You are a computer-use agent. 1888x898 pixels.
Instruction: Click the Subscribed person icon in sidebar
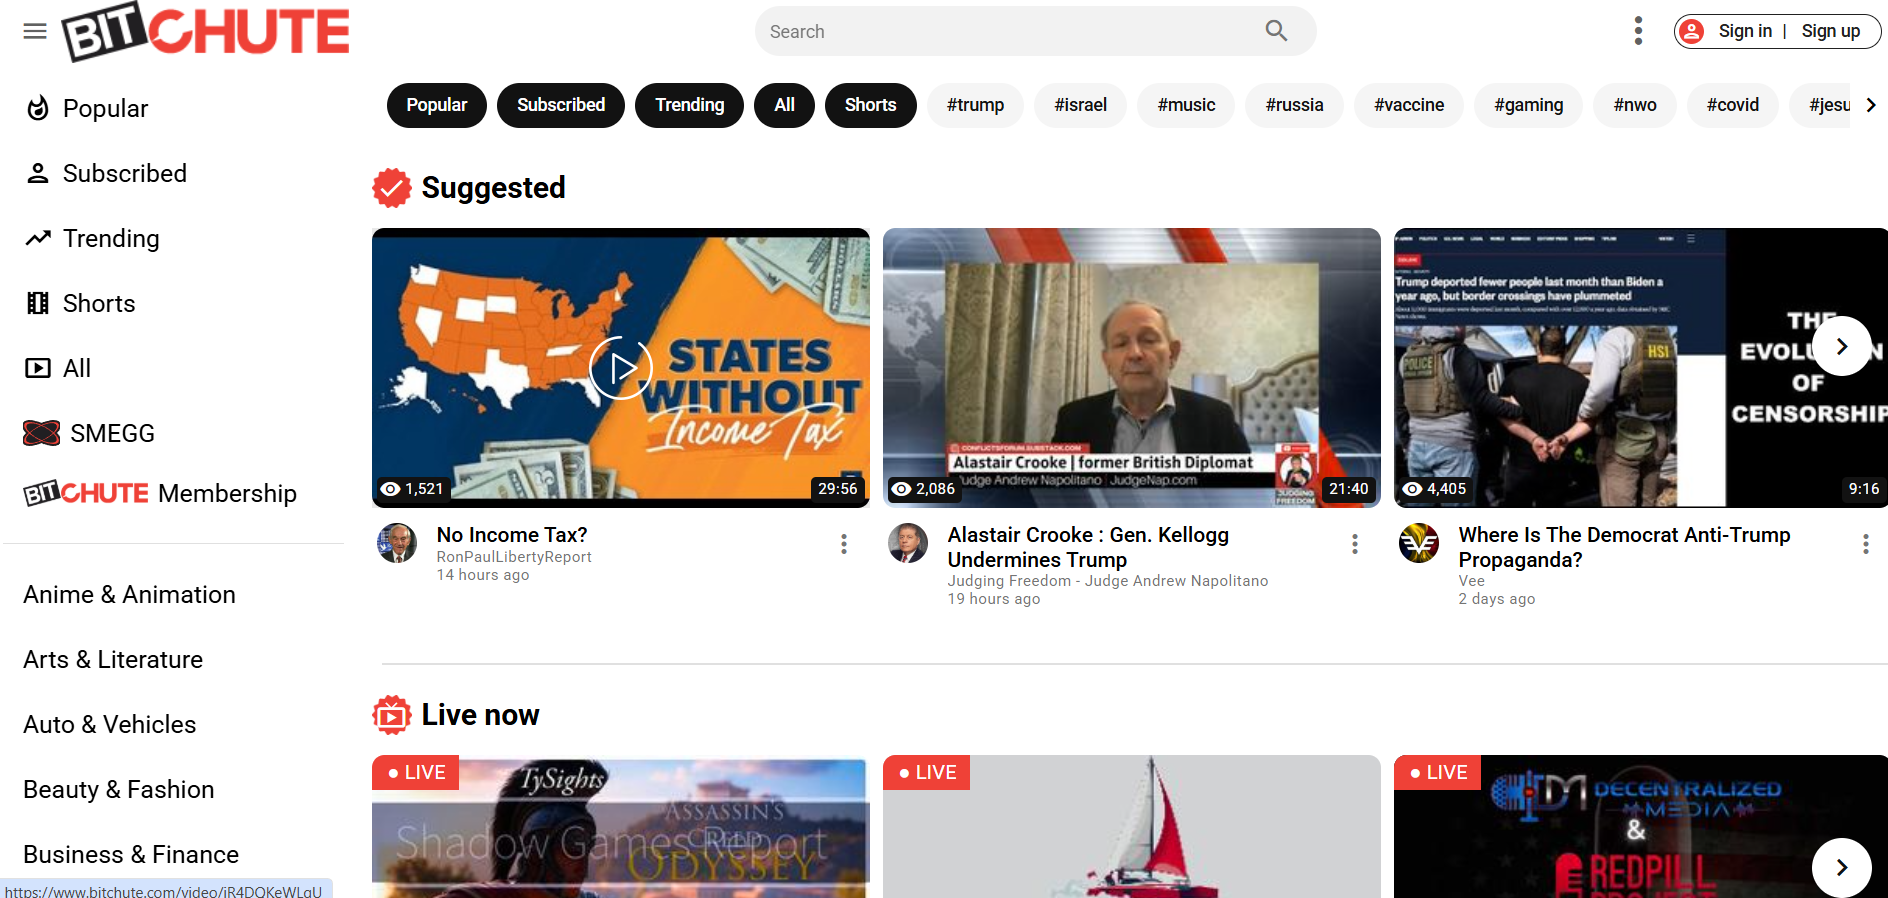pos(38,173)
